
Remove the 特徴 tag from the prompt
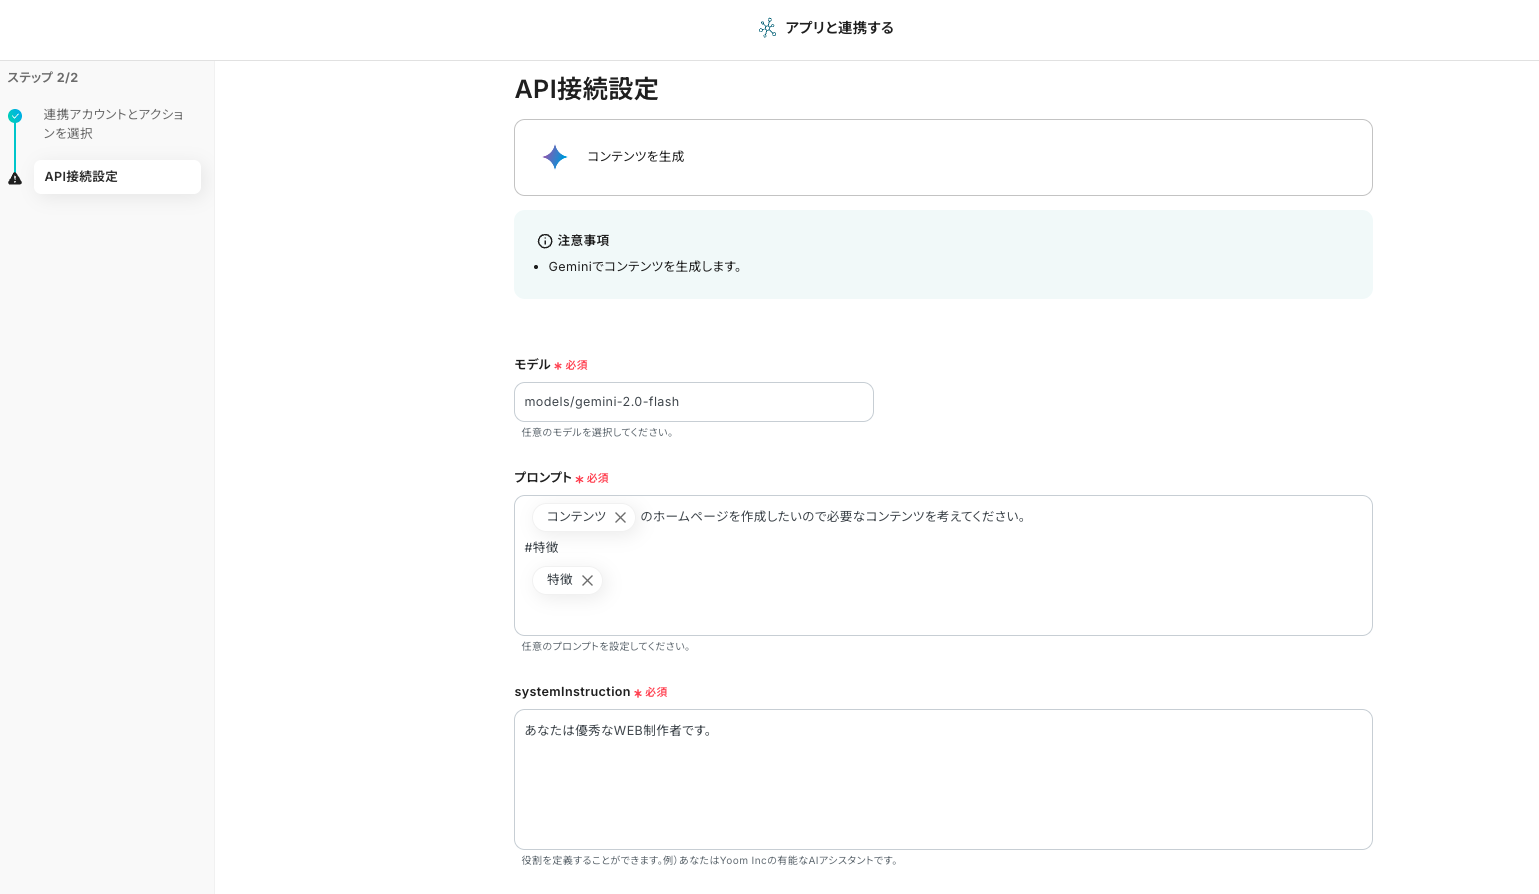[x=587, y=580]
